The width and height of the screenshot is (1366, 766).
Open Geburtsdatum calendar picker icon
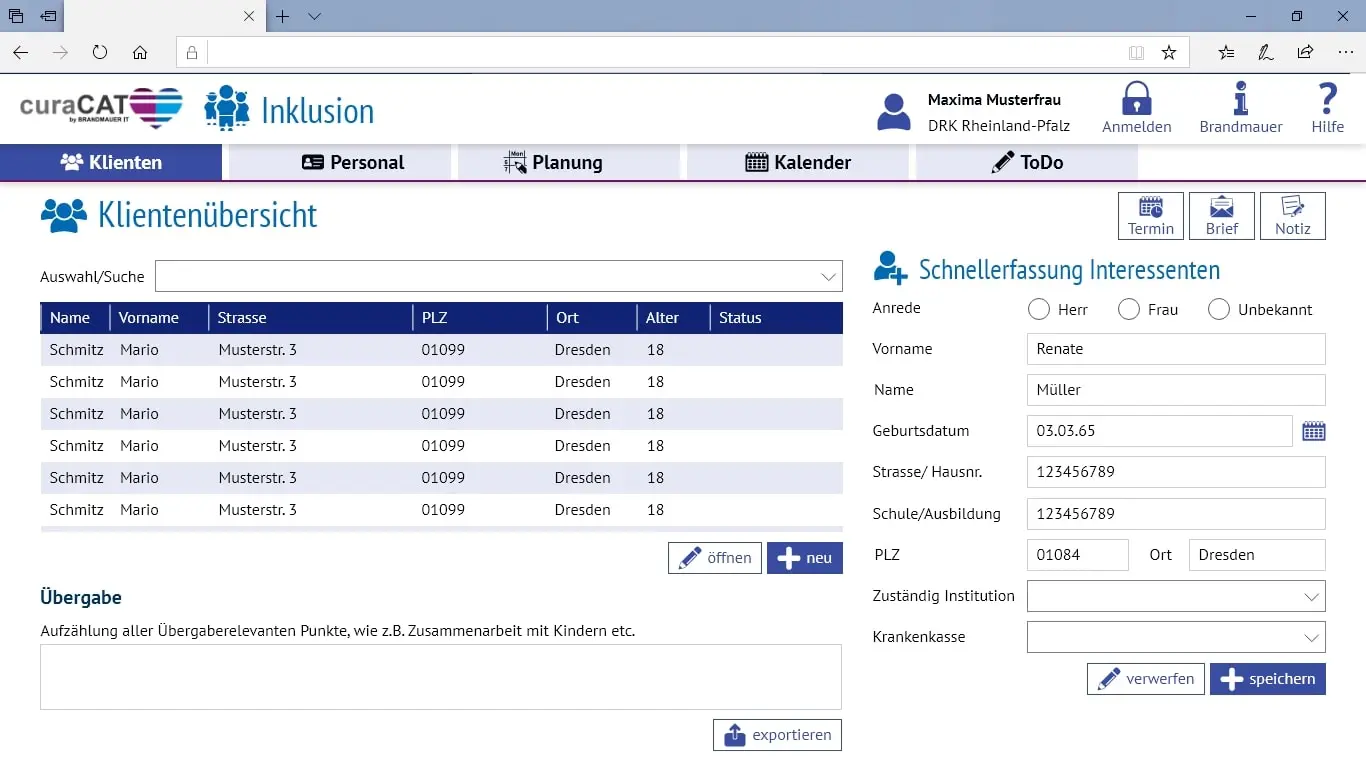1314,431
